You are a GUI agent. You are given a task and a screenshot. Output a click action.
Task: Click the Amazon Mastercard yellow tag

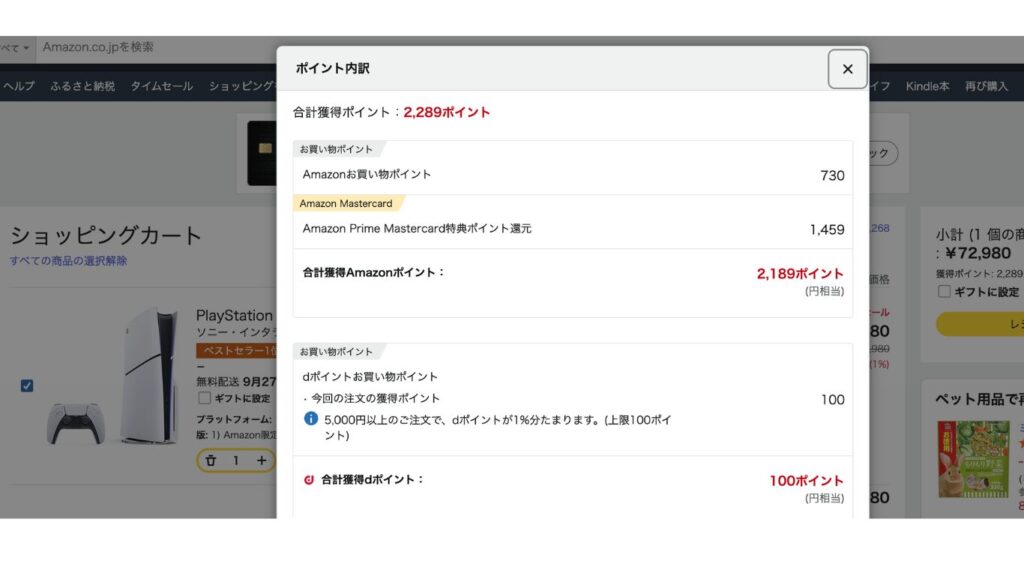(x=347, y=204)
